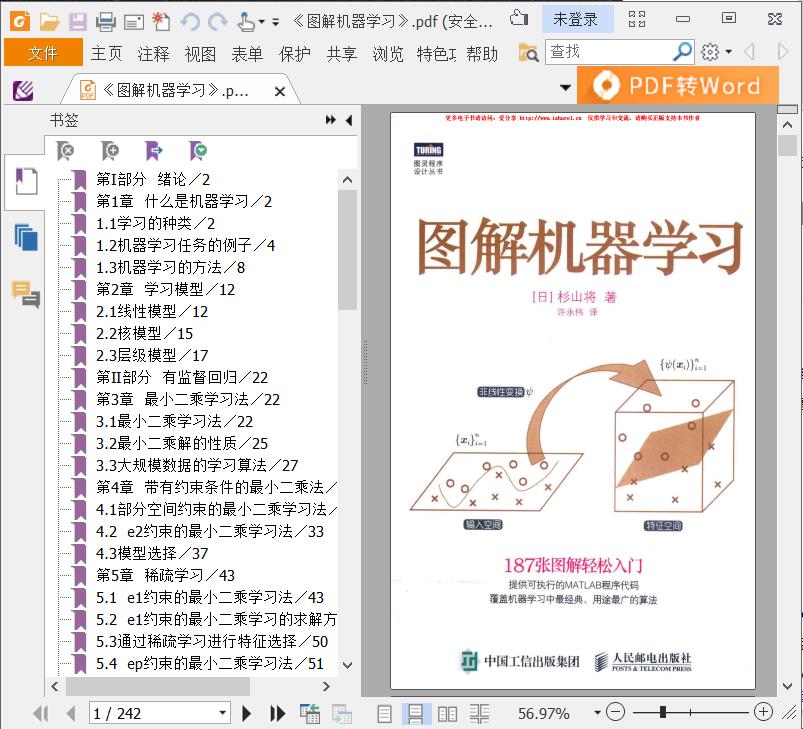Screen dimensions: 803x729
Task: Click the add new bookmark icon
Action: [110, 151]
